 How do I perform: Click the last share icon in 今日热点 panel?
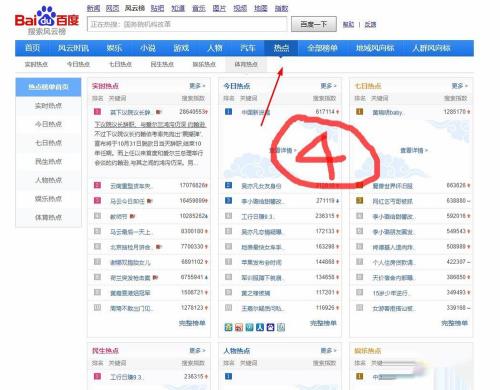coord(281,327)
